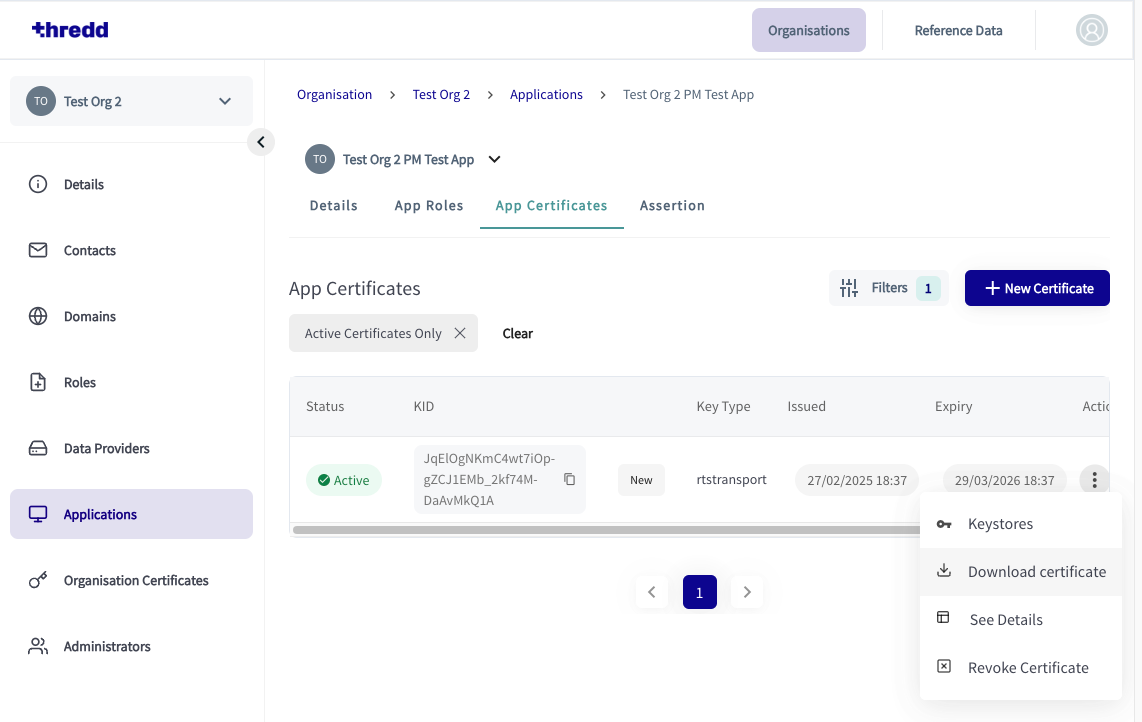Expand the Test Org 2 organisation selector
This screenshot has width=1142, height=722.
[131, 101]
